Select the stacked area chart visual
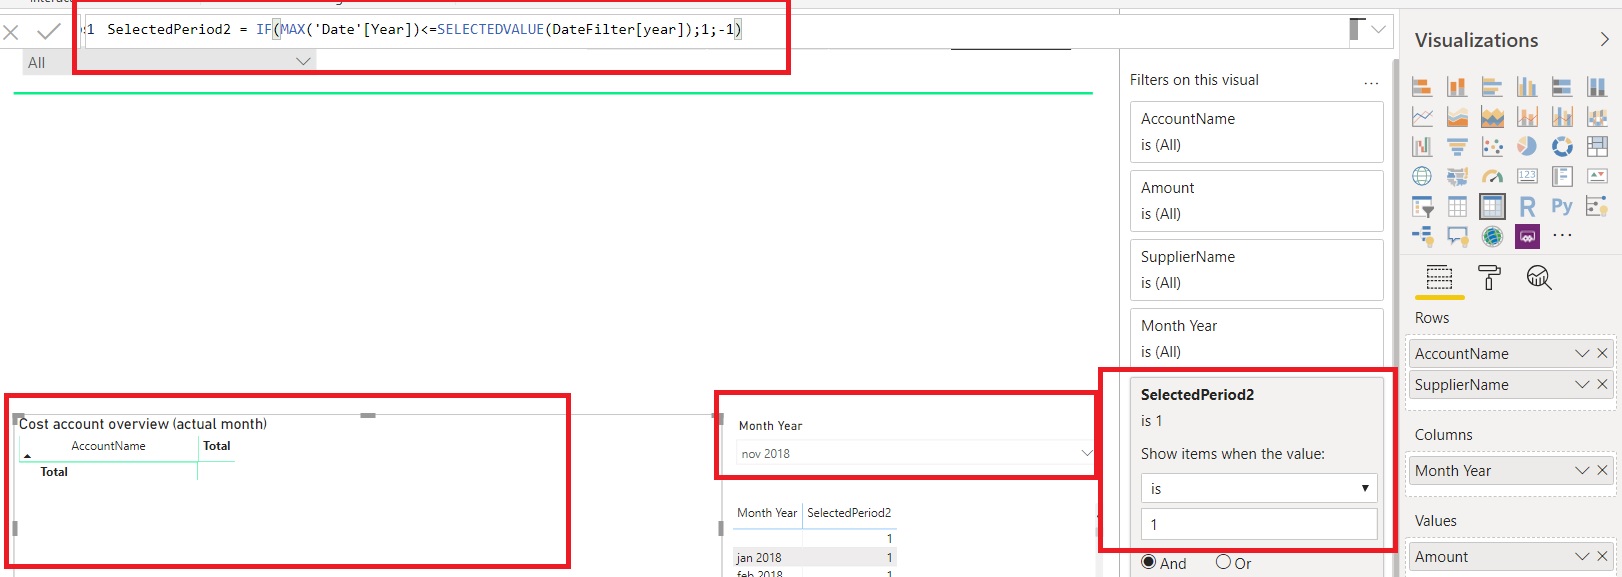Image resolution: width=1622 pixels, height=577 pixels. (1492, 117)
